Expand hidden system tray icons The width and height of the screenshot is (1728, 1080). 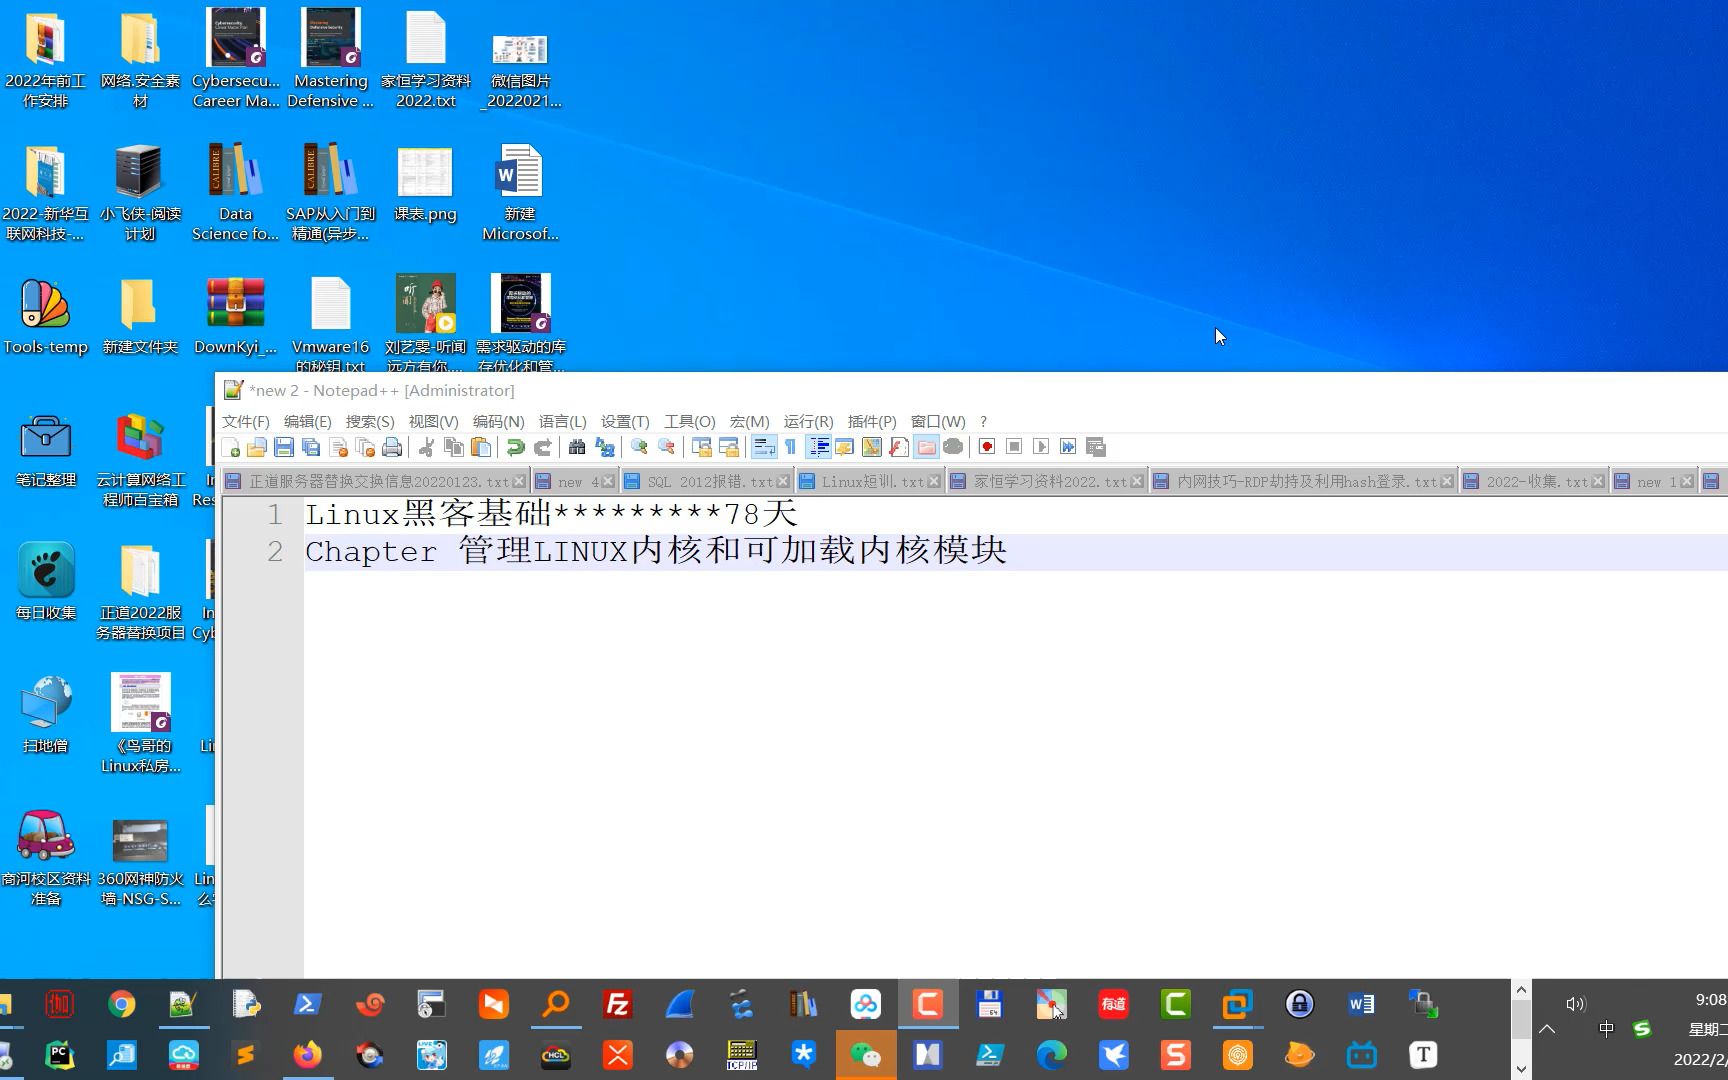1546,1028
